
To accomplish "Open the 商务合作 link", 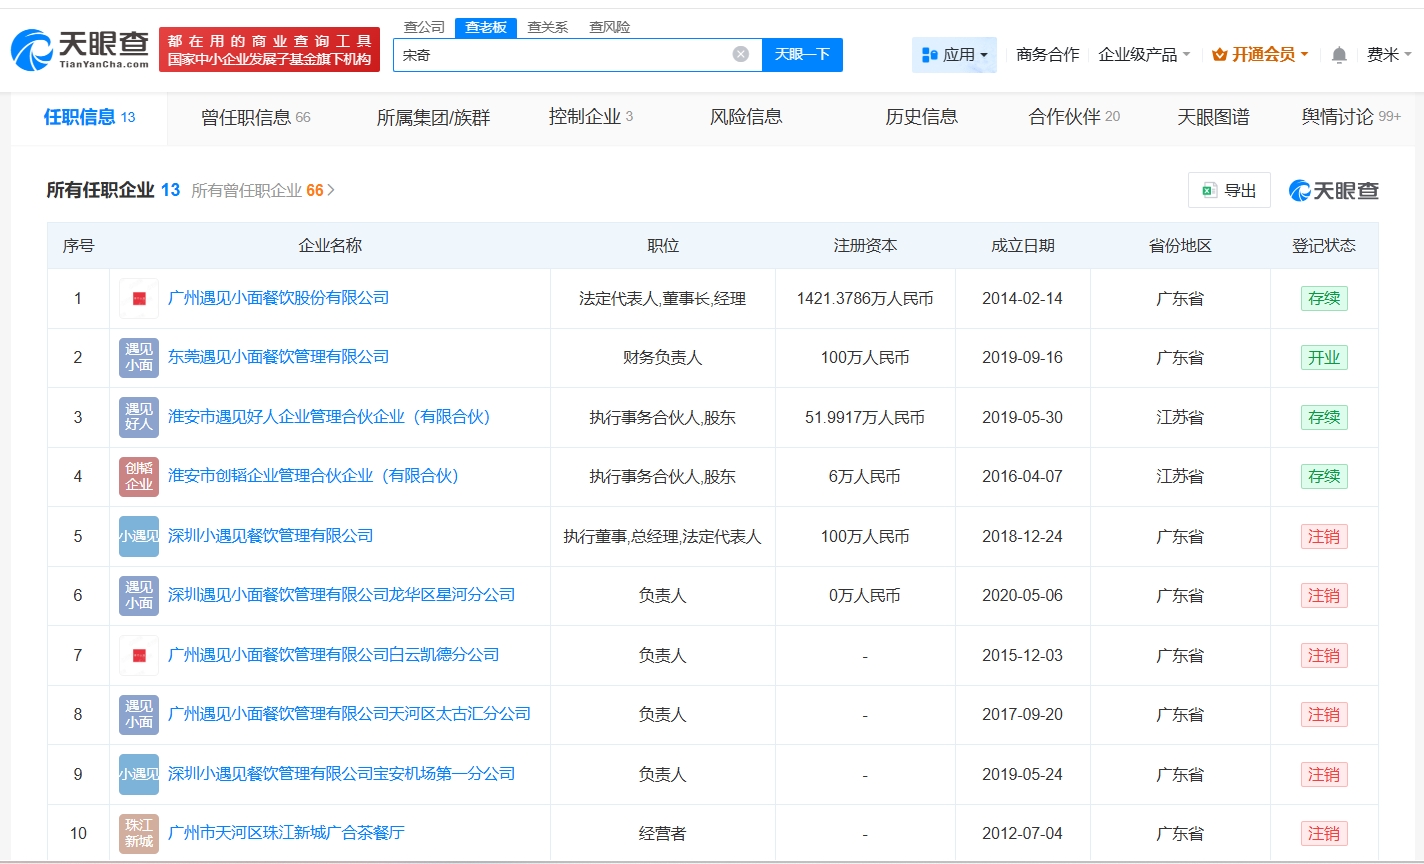I will pyautogui.click(x=1048, y=55).
